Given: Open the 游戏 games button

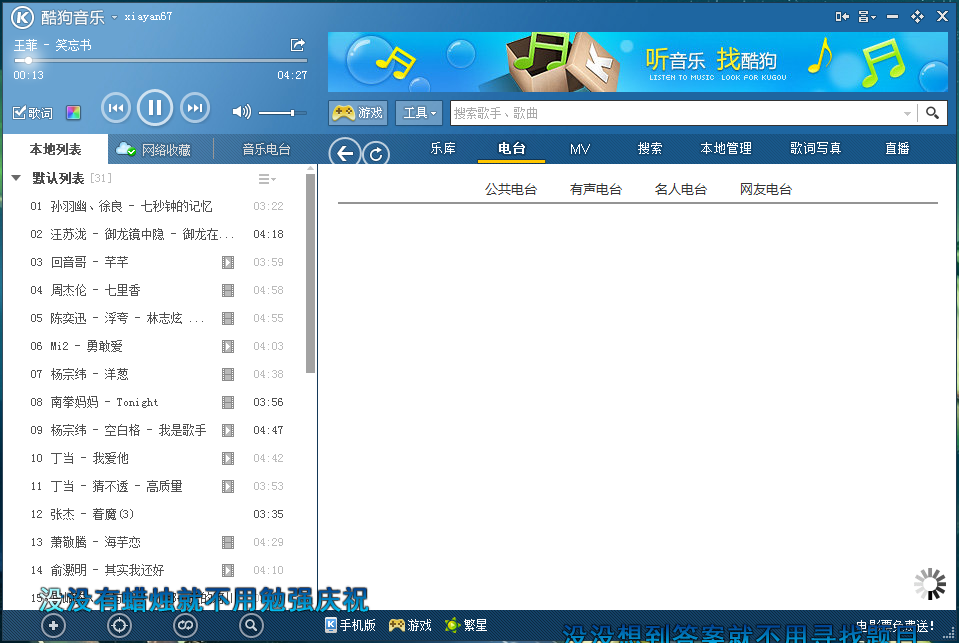Looking at the screenshot, I should coord(358,113).
